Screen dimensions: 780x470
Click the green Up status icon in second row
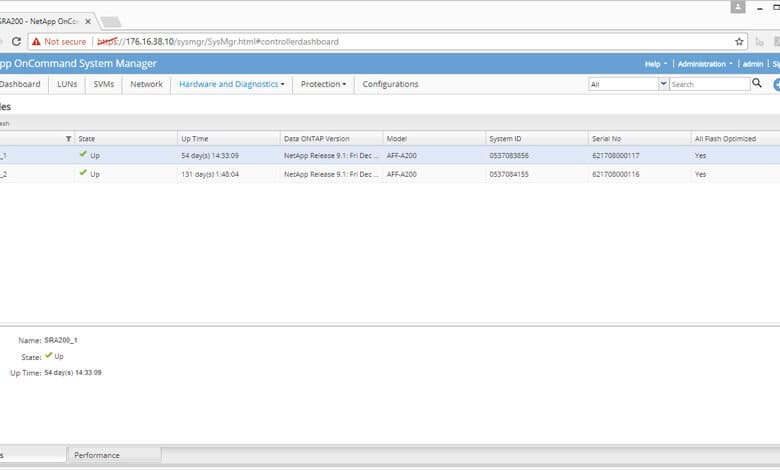pos(83,173)
